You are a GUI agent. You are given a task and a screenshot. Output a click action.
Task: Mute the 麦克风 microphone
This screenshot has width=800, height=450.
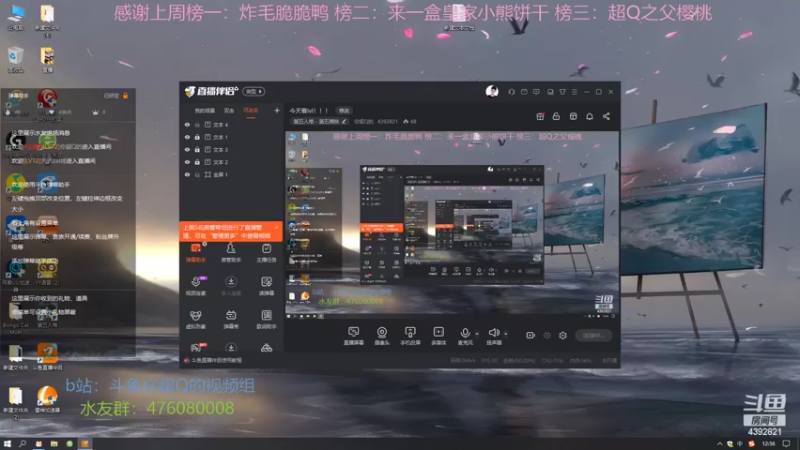point(465,336)
